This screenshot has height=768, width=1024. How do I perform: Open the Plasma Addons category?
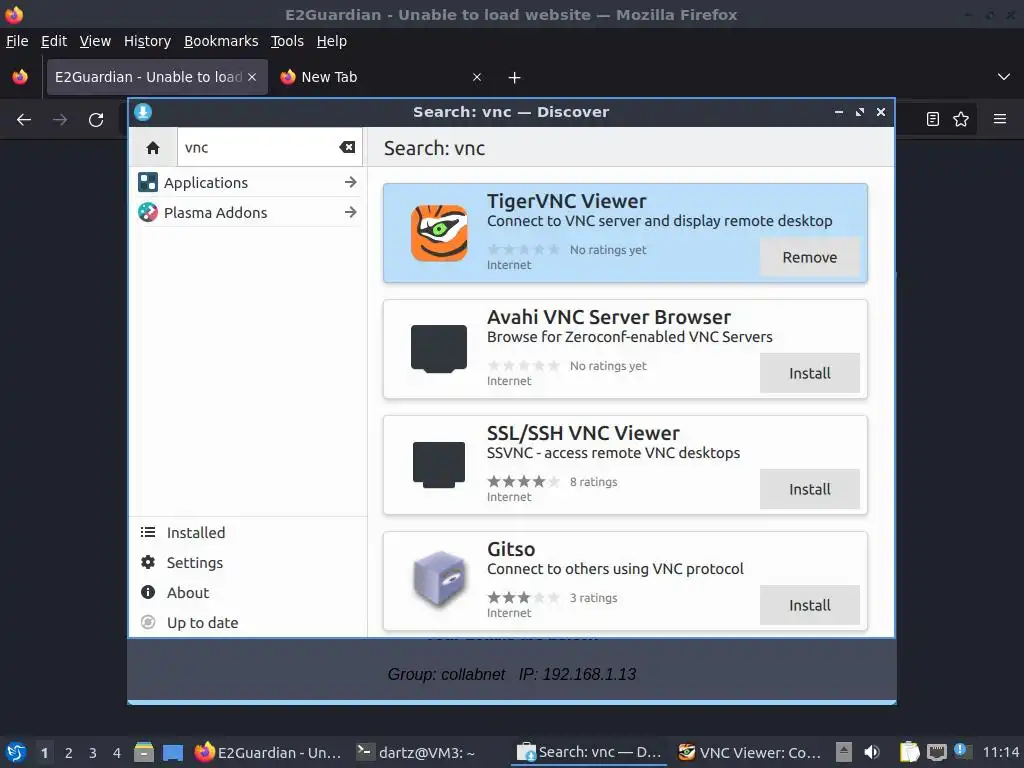point(248,212)
